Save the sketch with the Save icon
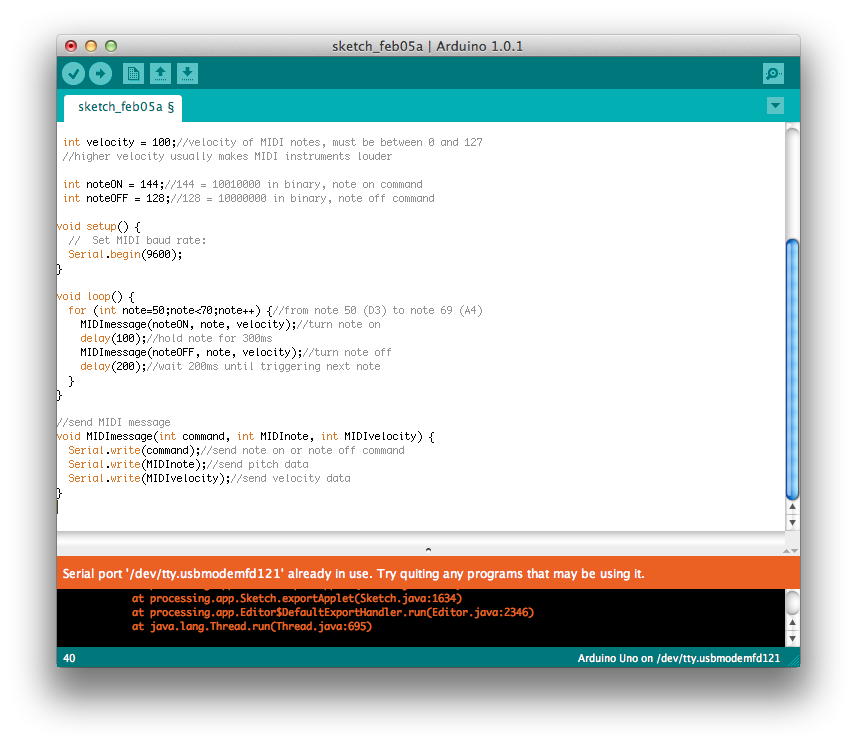The image size is (857, 746). [188, 73]
